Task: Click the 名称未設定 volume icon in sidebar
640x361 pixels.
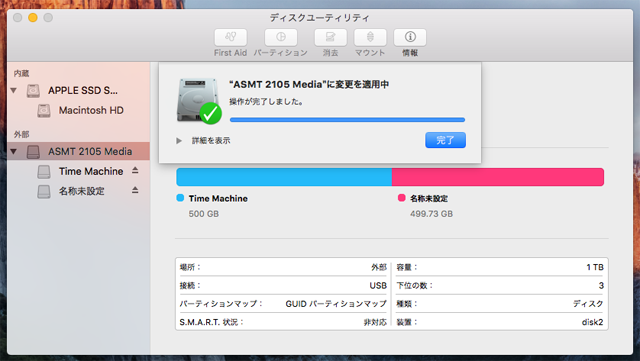Action: pyautogui.click(x=44, y=191)
